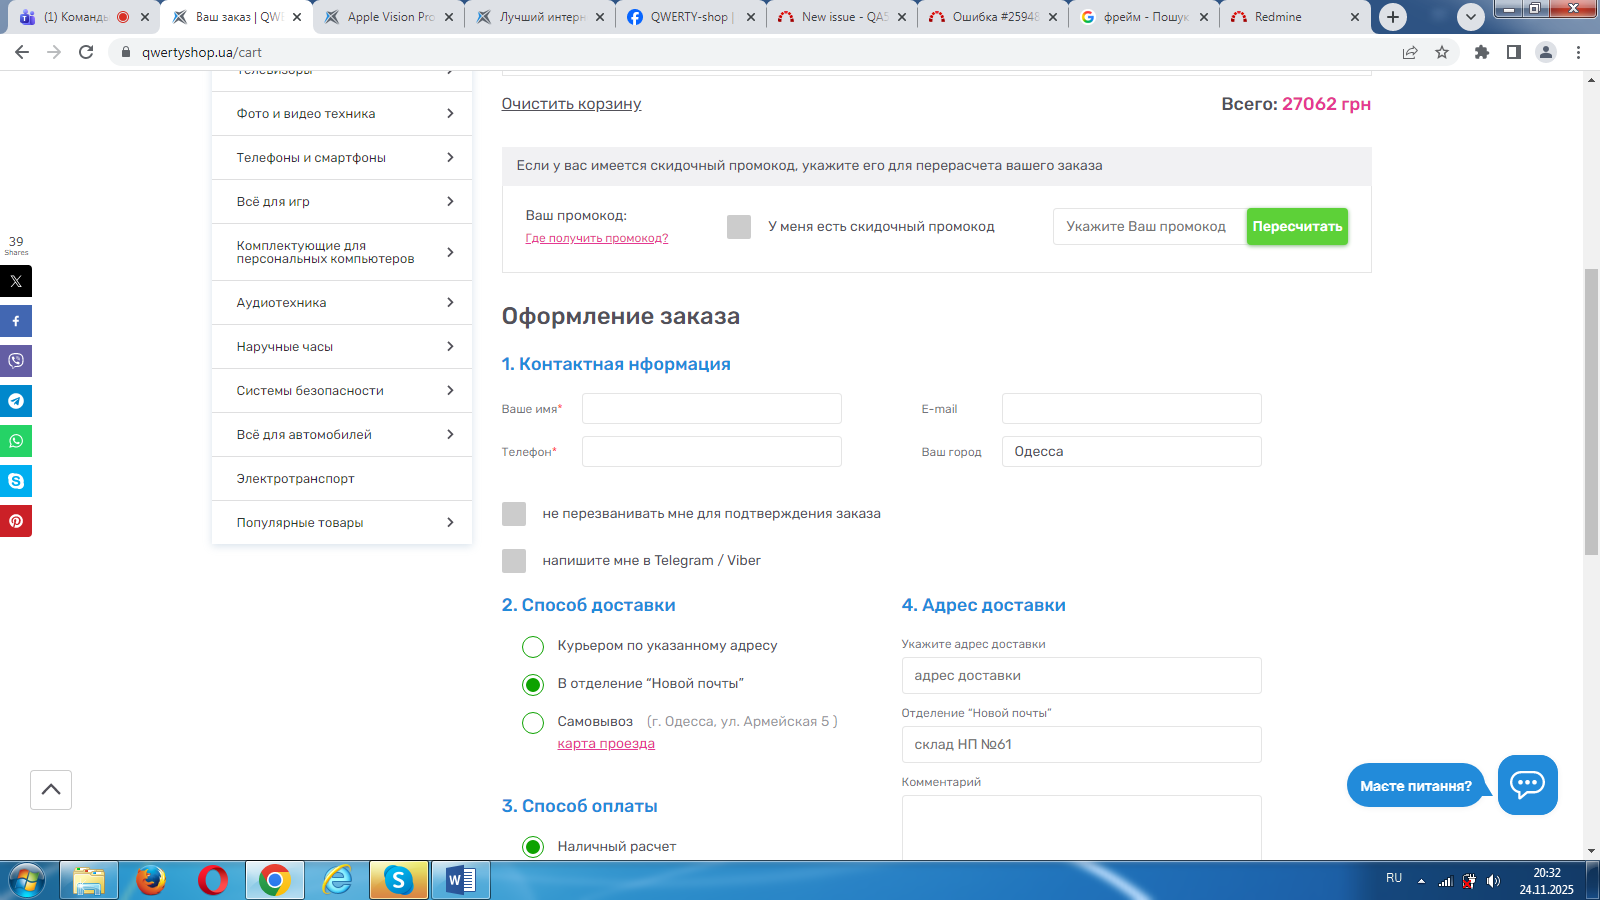The height and width of the screenshot is (900, 1600).
Task: Open the 'Электротранспорт' category
Action: [296, 479]
